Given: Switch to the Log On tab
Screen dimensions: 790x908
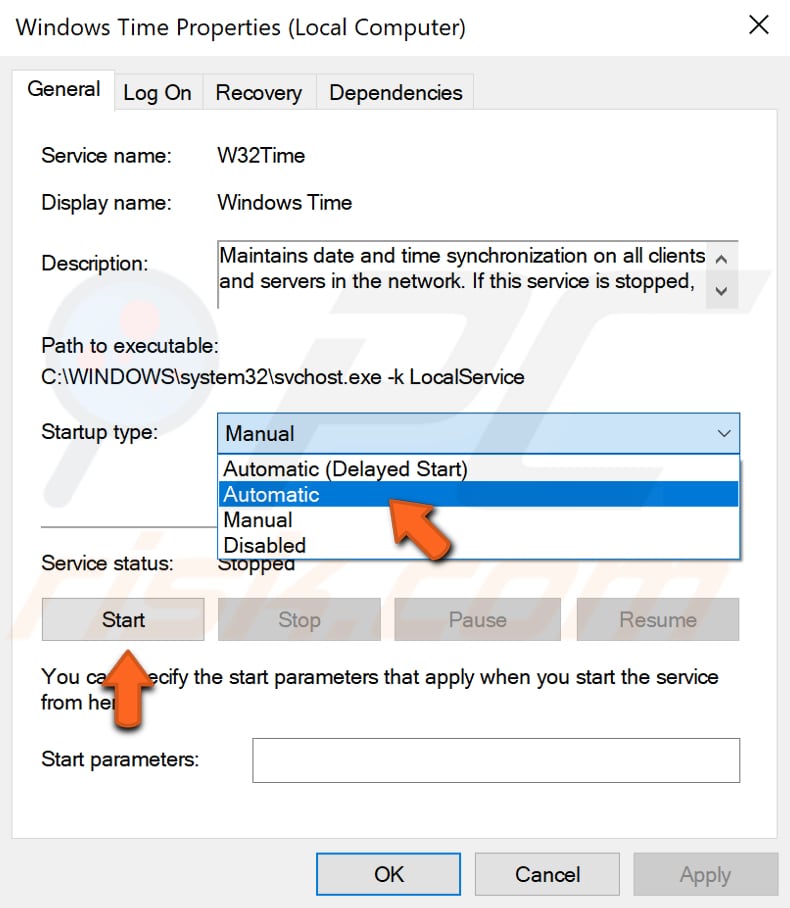Looking at the screenshot, I should [x=157, y=92].
